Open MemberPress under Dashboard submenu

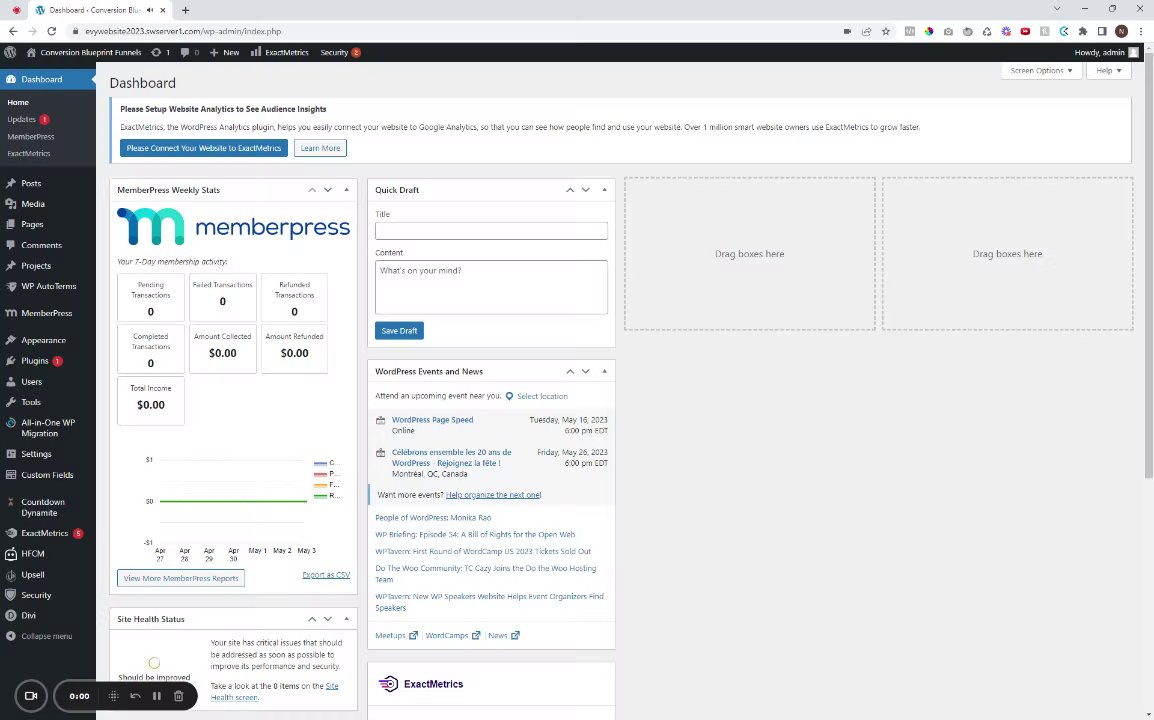tap(31, 136)
